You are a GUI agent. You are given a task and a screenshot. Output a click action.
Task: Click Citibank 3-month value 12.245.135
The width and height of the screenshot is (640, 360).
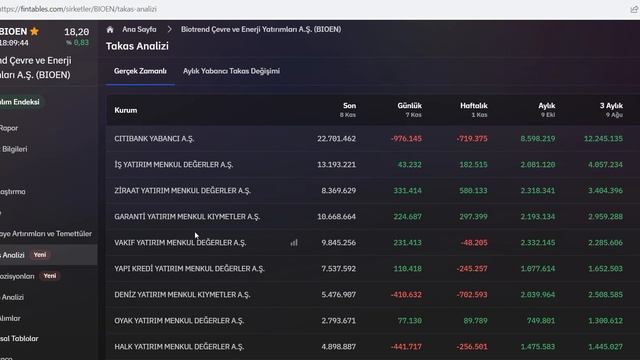[603, 139]
